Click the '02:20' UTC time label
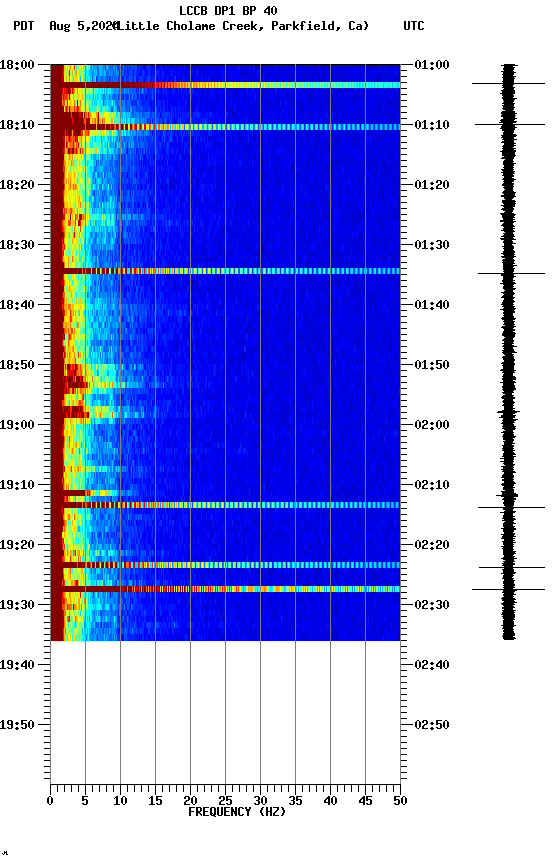Image resolution: width=552 pixels, height=864 pixels. [432, 546]
